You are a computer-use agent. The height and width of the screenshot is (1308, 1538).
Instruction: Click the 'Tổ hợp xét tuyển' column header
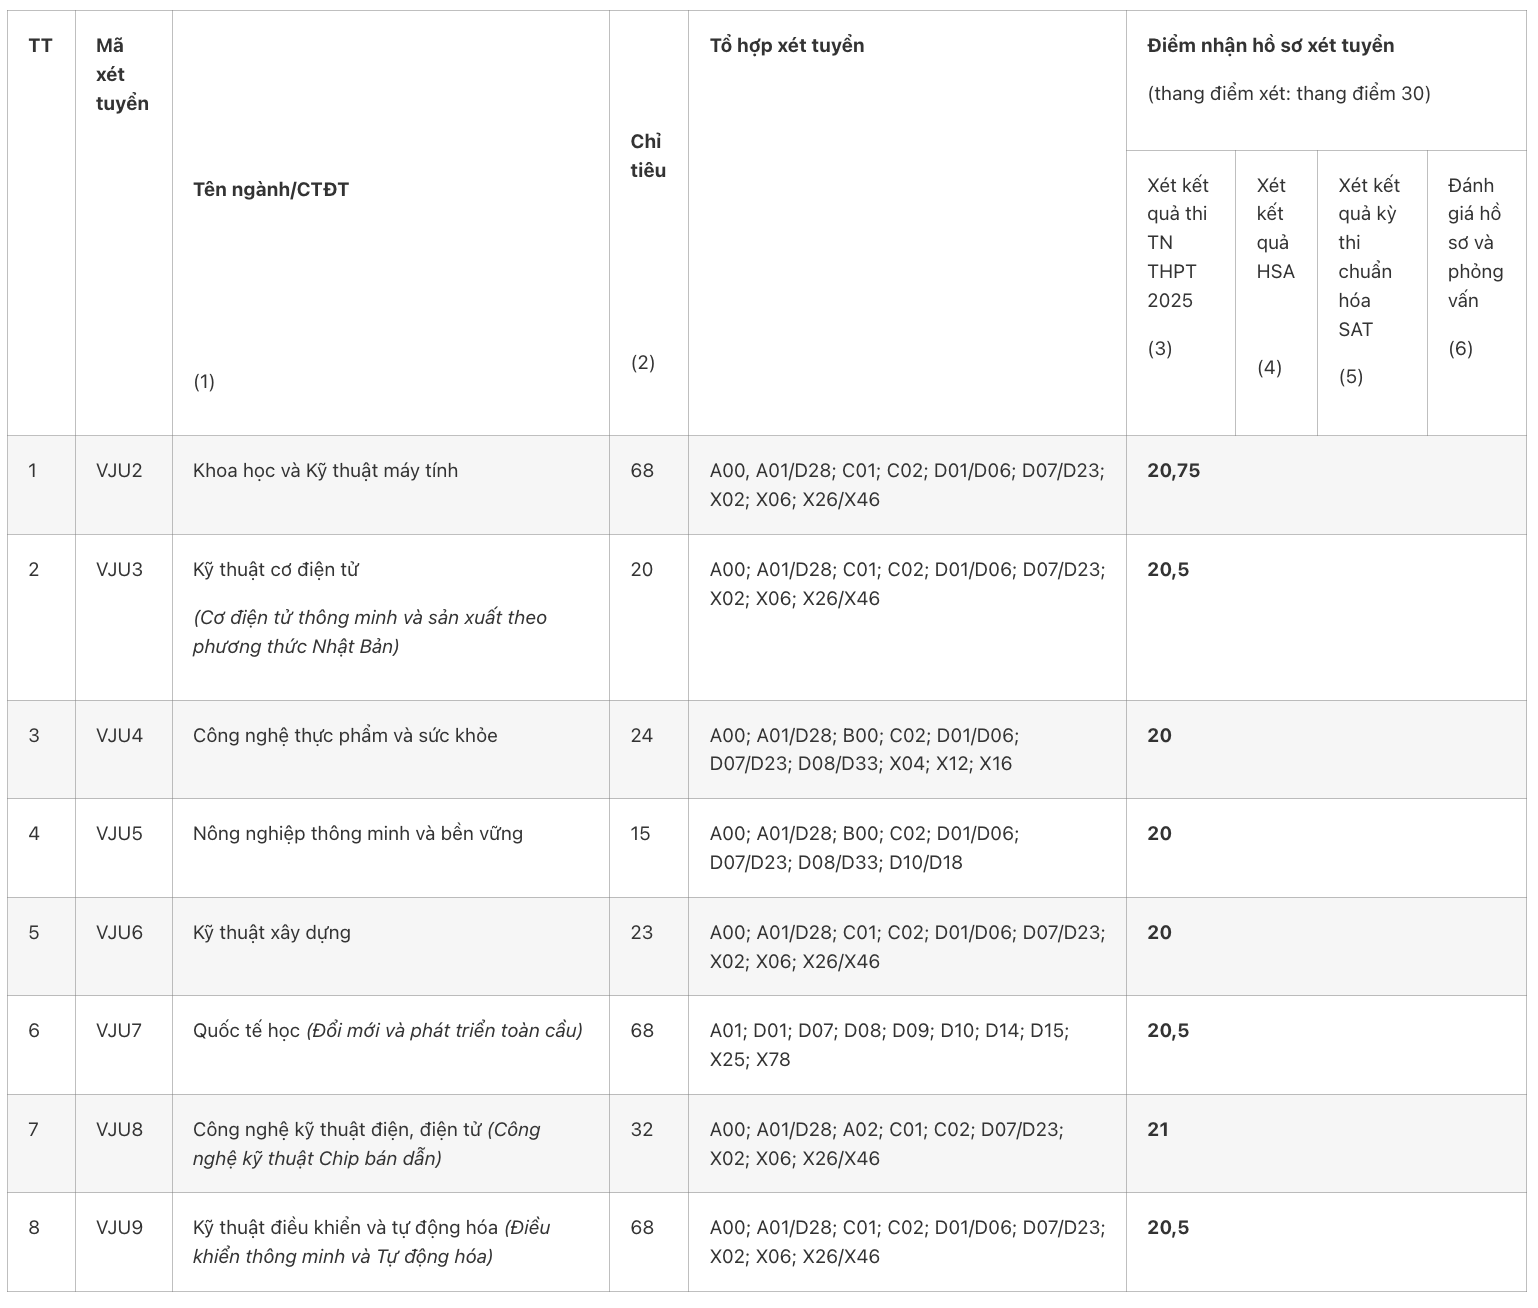[x=786, y=46]
